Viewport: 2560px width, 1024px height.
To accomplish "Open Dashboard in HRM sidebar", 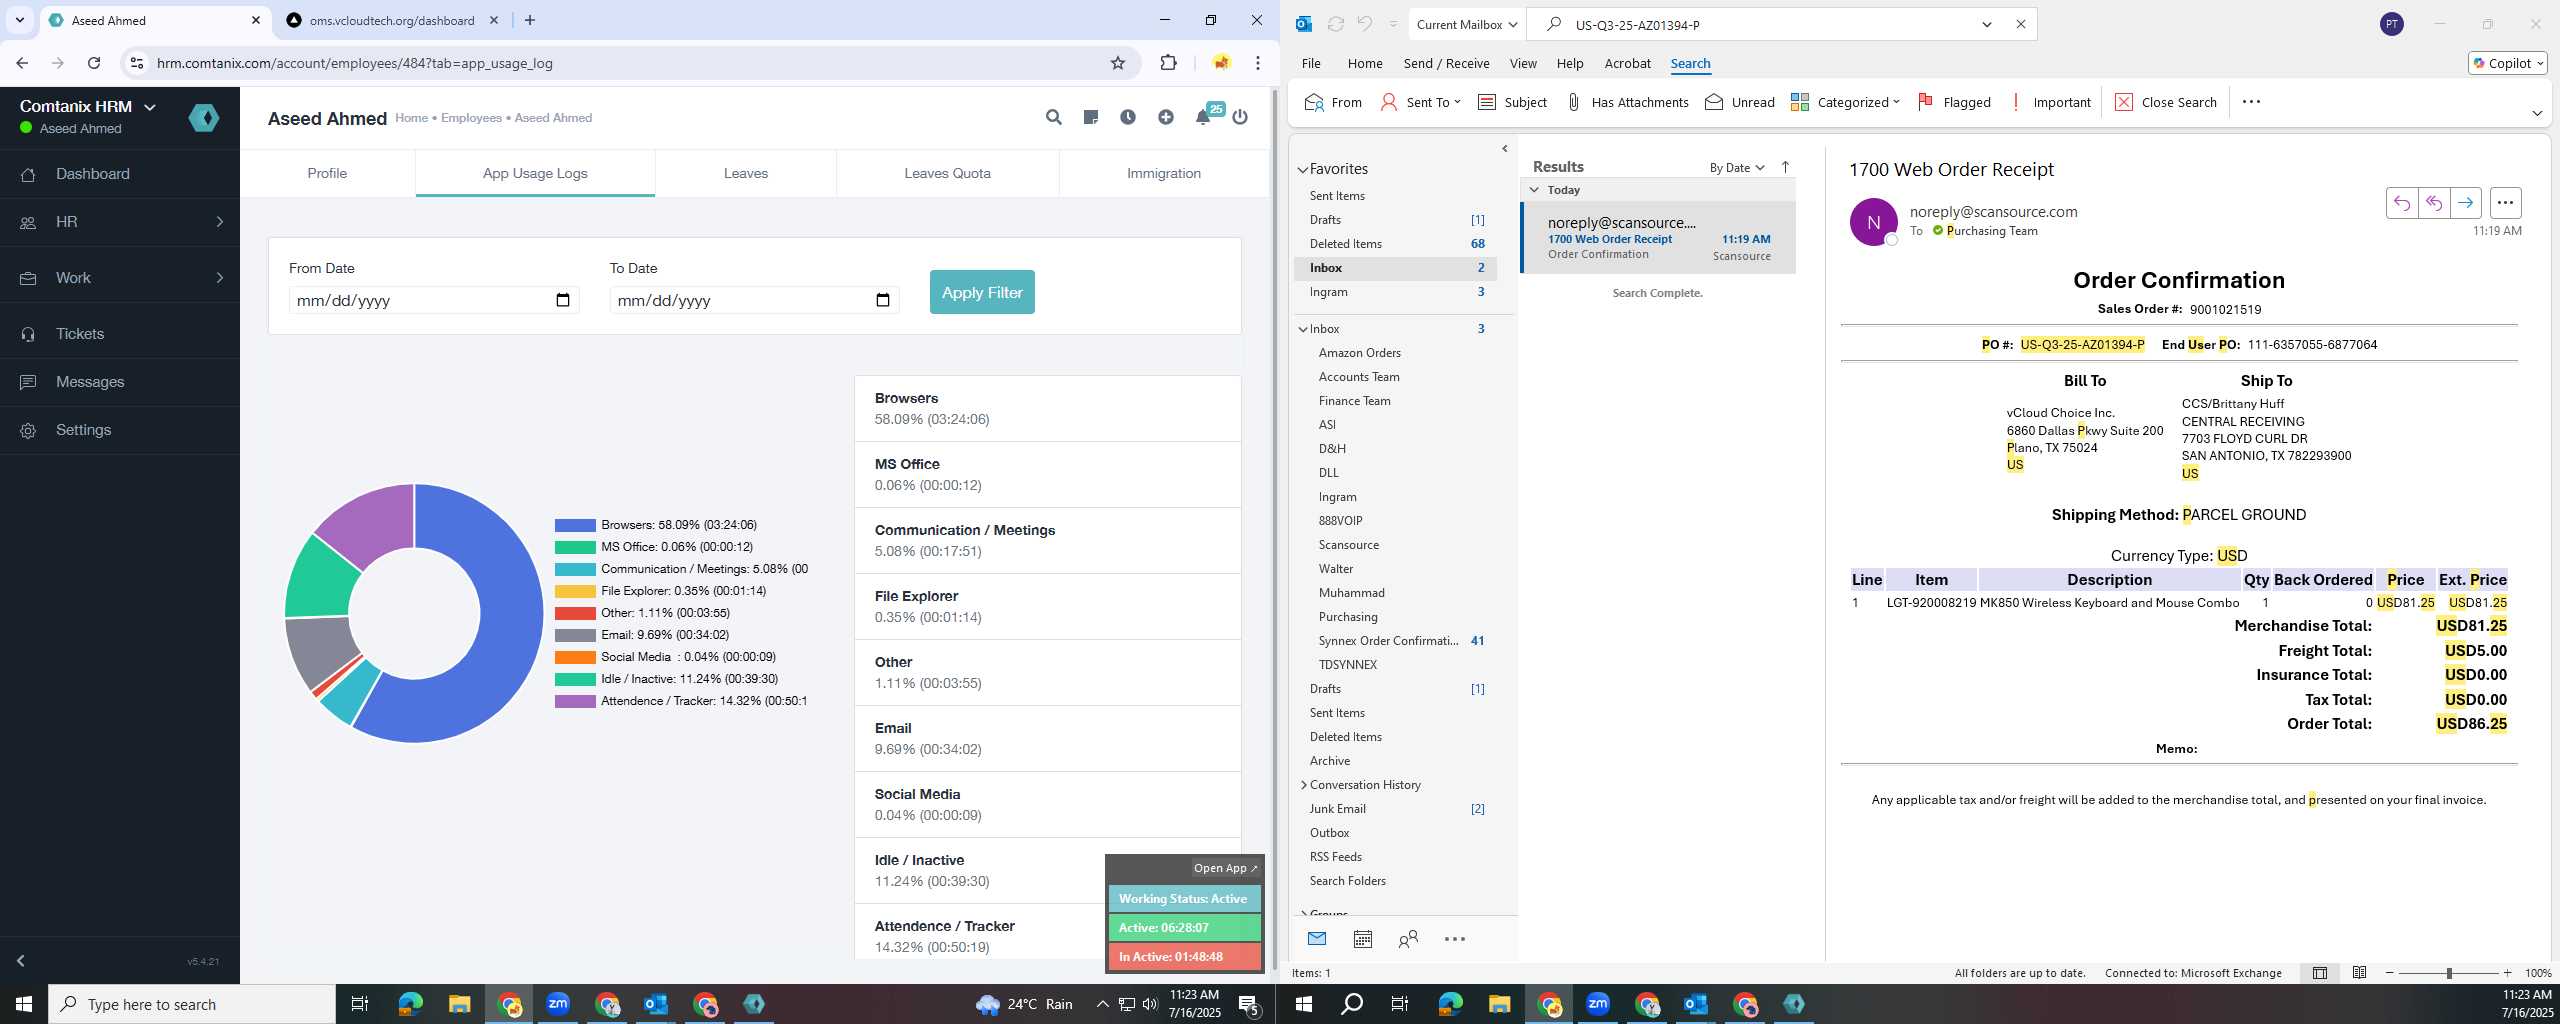I will pos(120,174).
